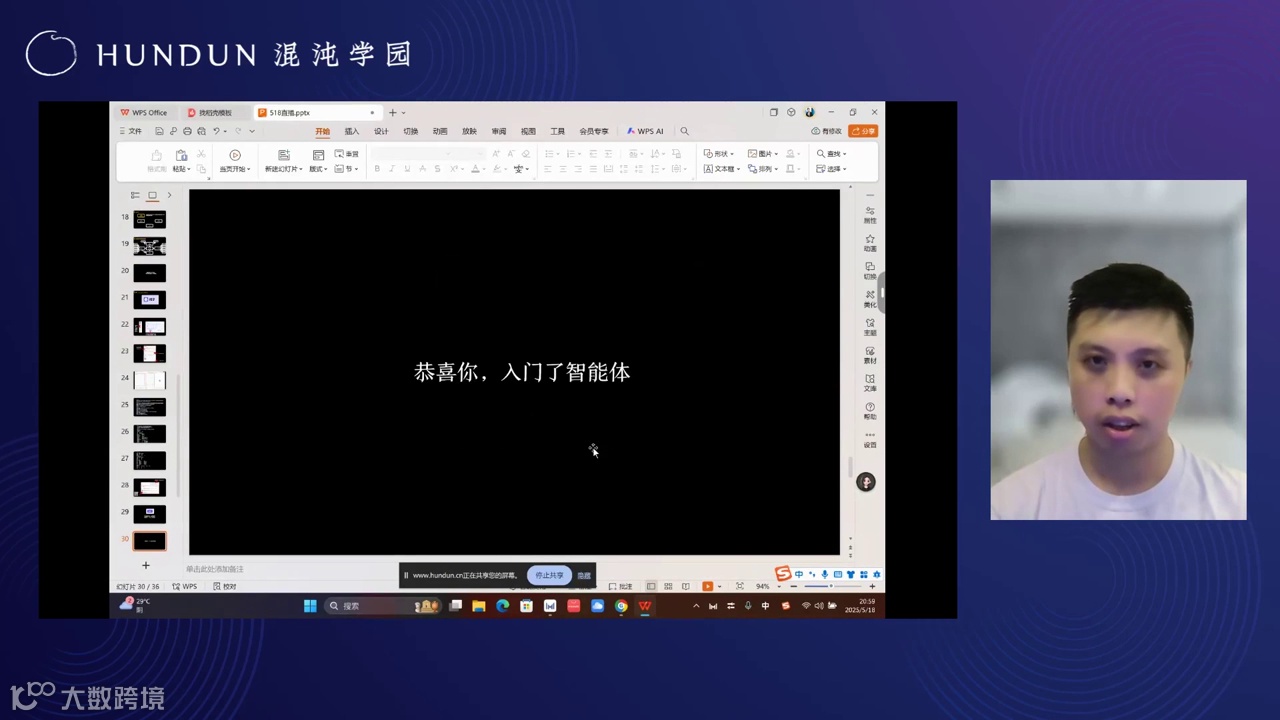This screenshot has height=720, width=1280.
Task: Switch to the 设计 ribbon tab
Action: click(381, 131)
